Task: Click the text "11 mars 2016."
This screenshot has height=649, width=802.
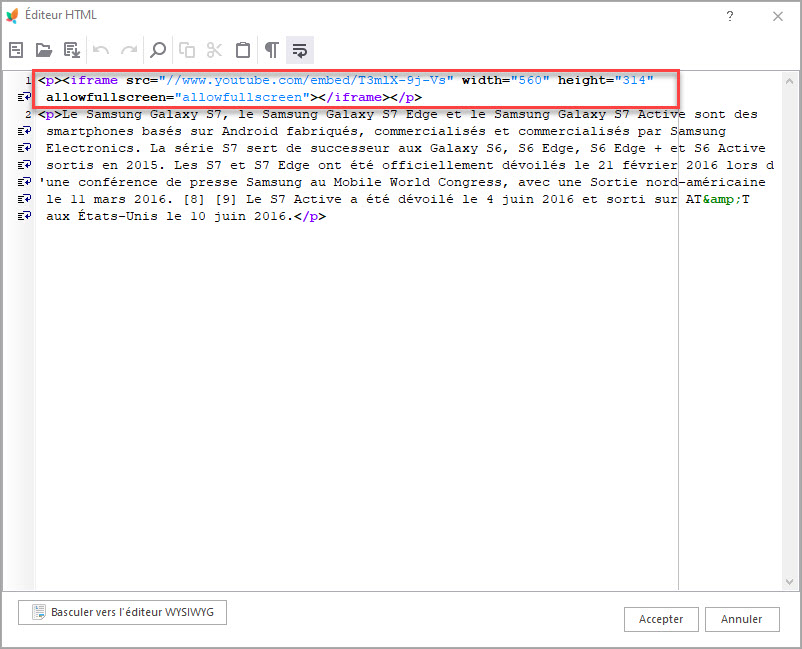Action: (122, 199)
